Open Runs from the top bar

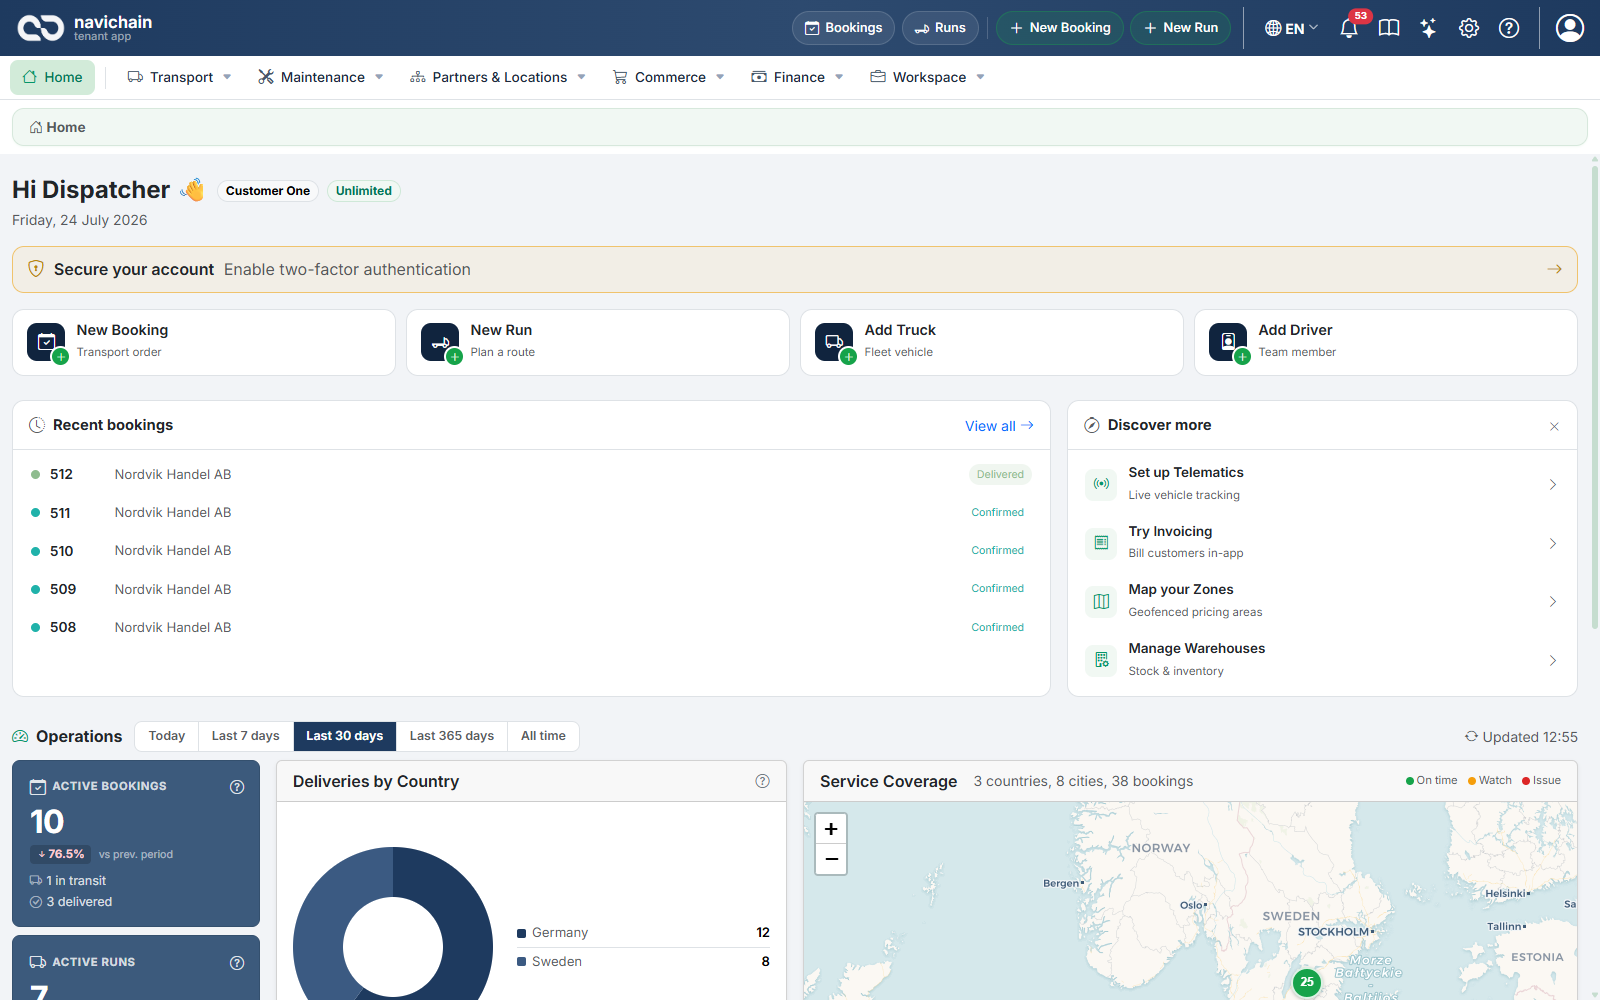940,28
